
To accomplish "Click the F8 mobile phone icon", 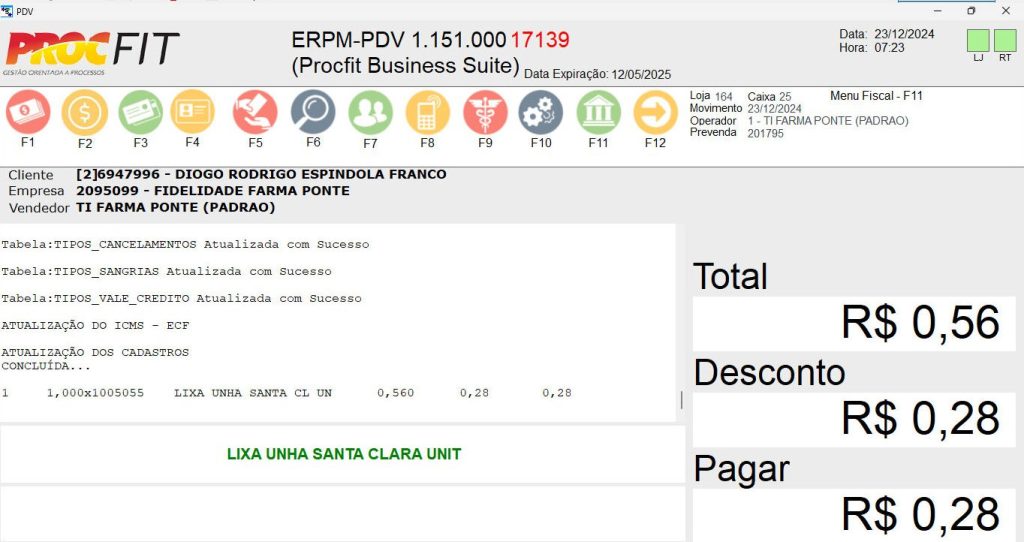I will coord(427,112).
